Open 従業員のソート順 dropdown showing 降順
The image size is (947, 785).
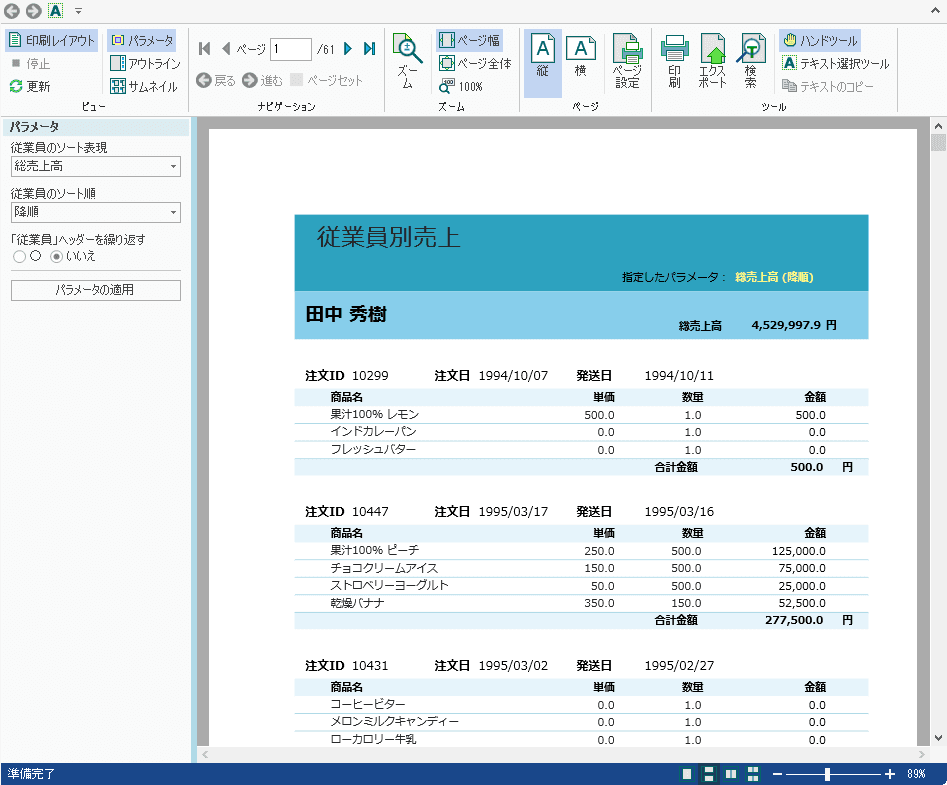[x=96, y=212]
